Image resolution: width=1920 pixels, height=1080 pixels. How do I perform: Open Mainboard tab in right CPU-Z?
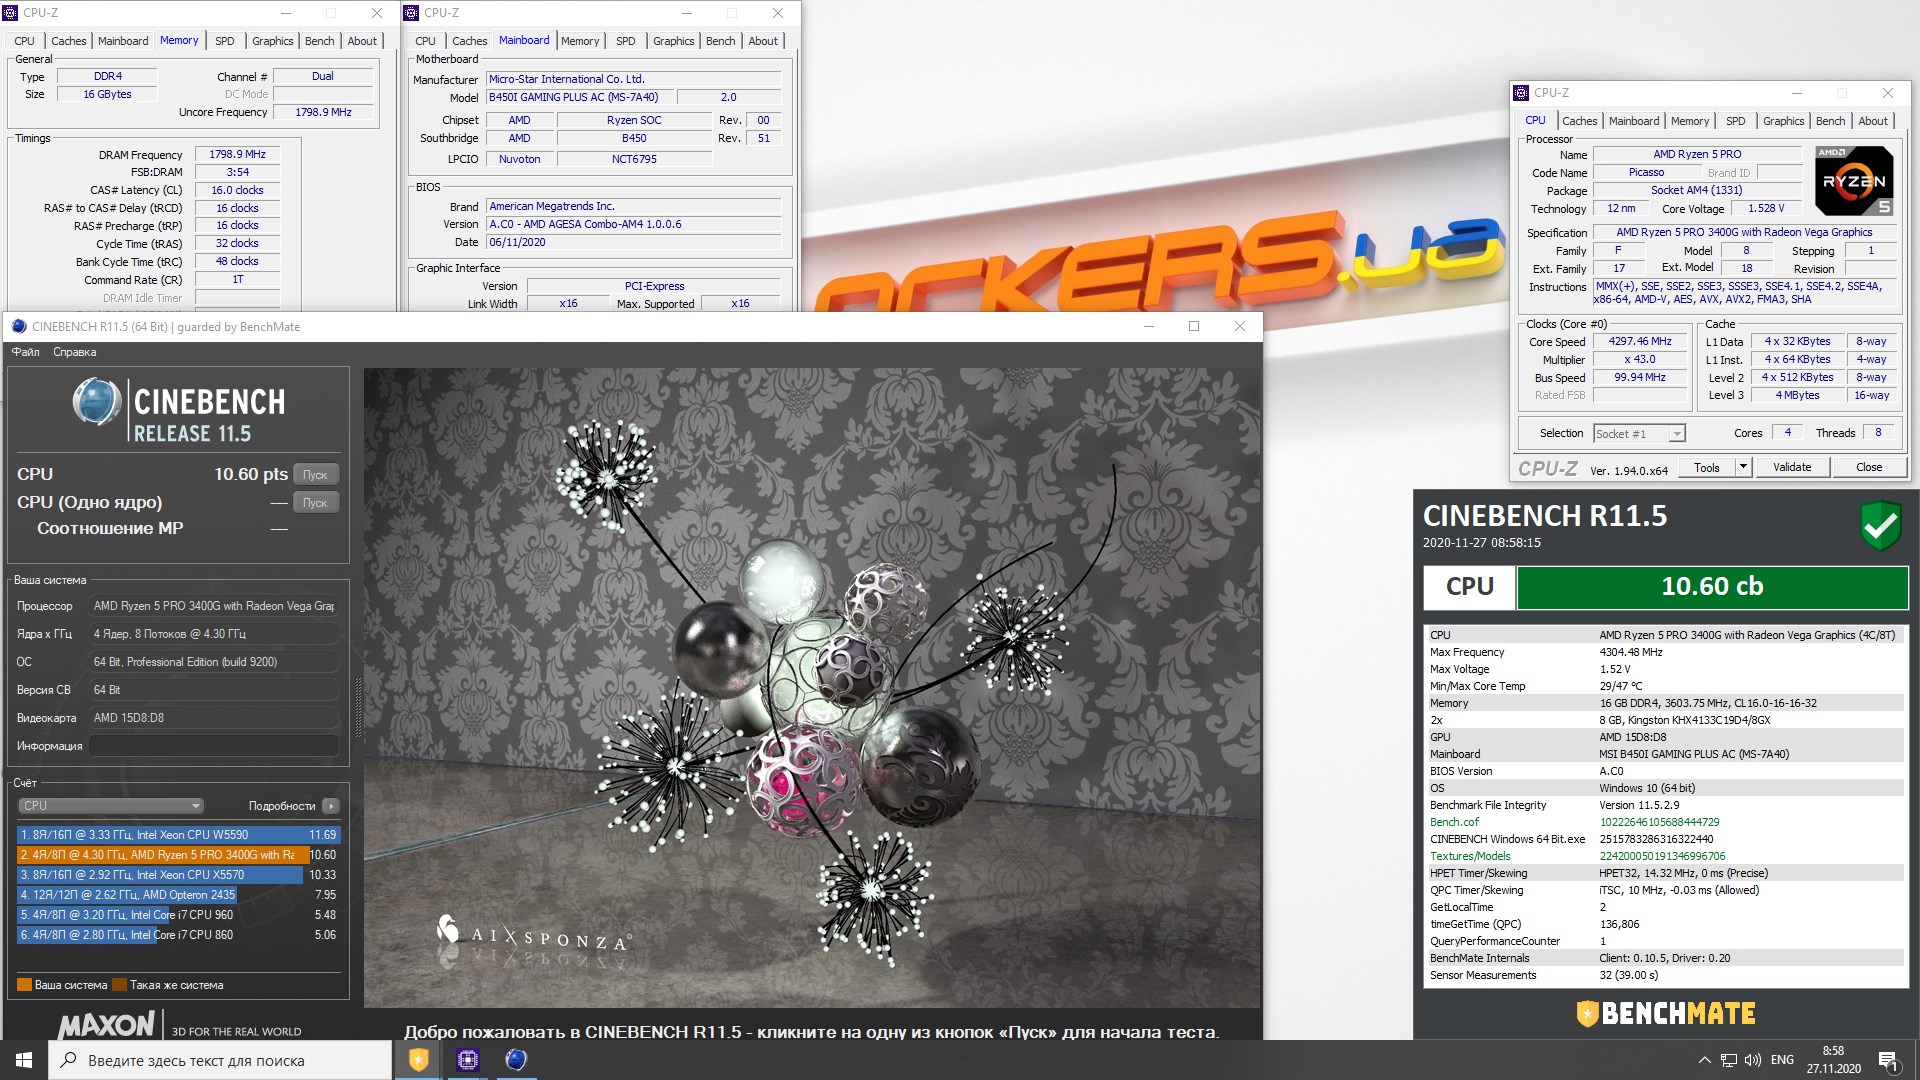(x=1634, y=121)
